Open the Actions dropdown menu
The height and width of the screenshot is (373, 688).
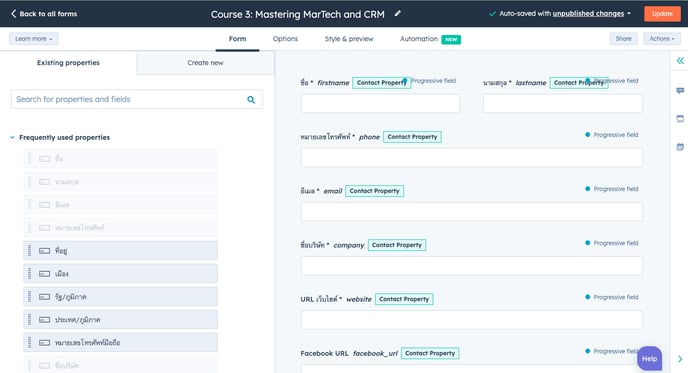point(662,39)
